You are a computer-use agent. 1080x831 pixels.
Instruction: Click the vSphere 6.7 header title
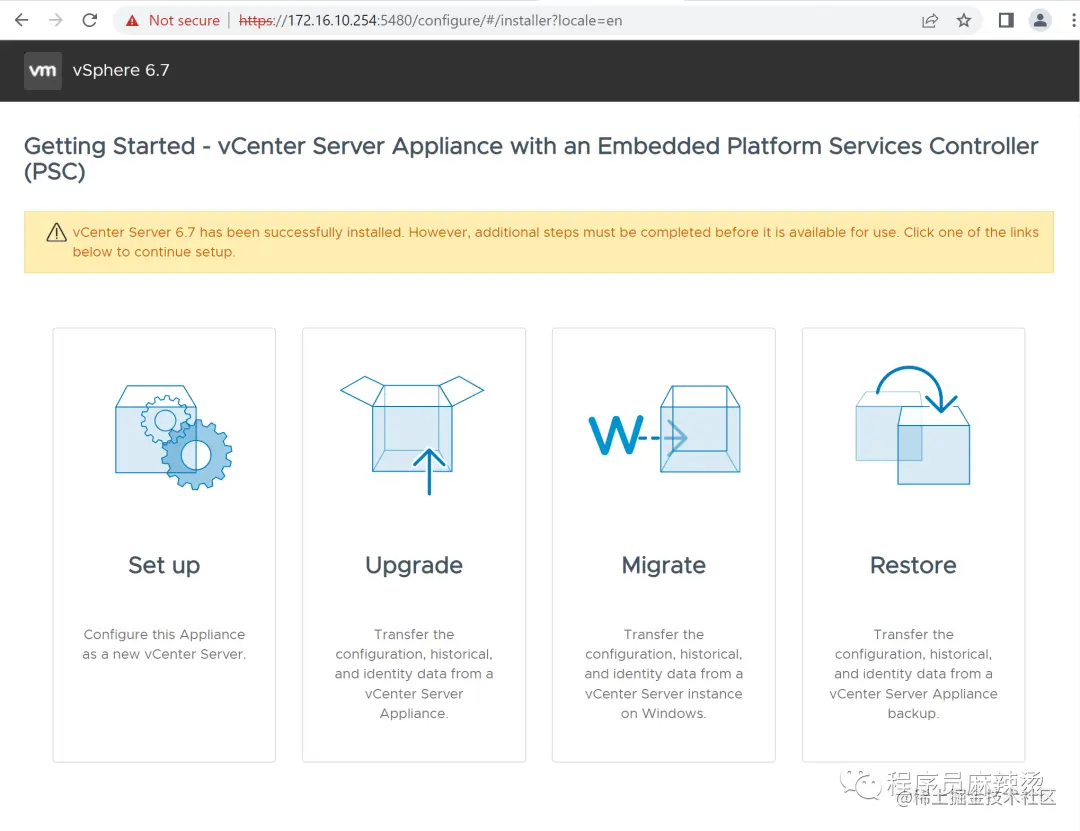click(121, 70)
